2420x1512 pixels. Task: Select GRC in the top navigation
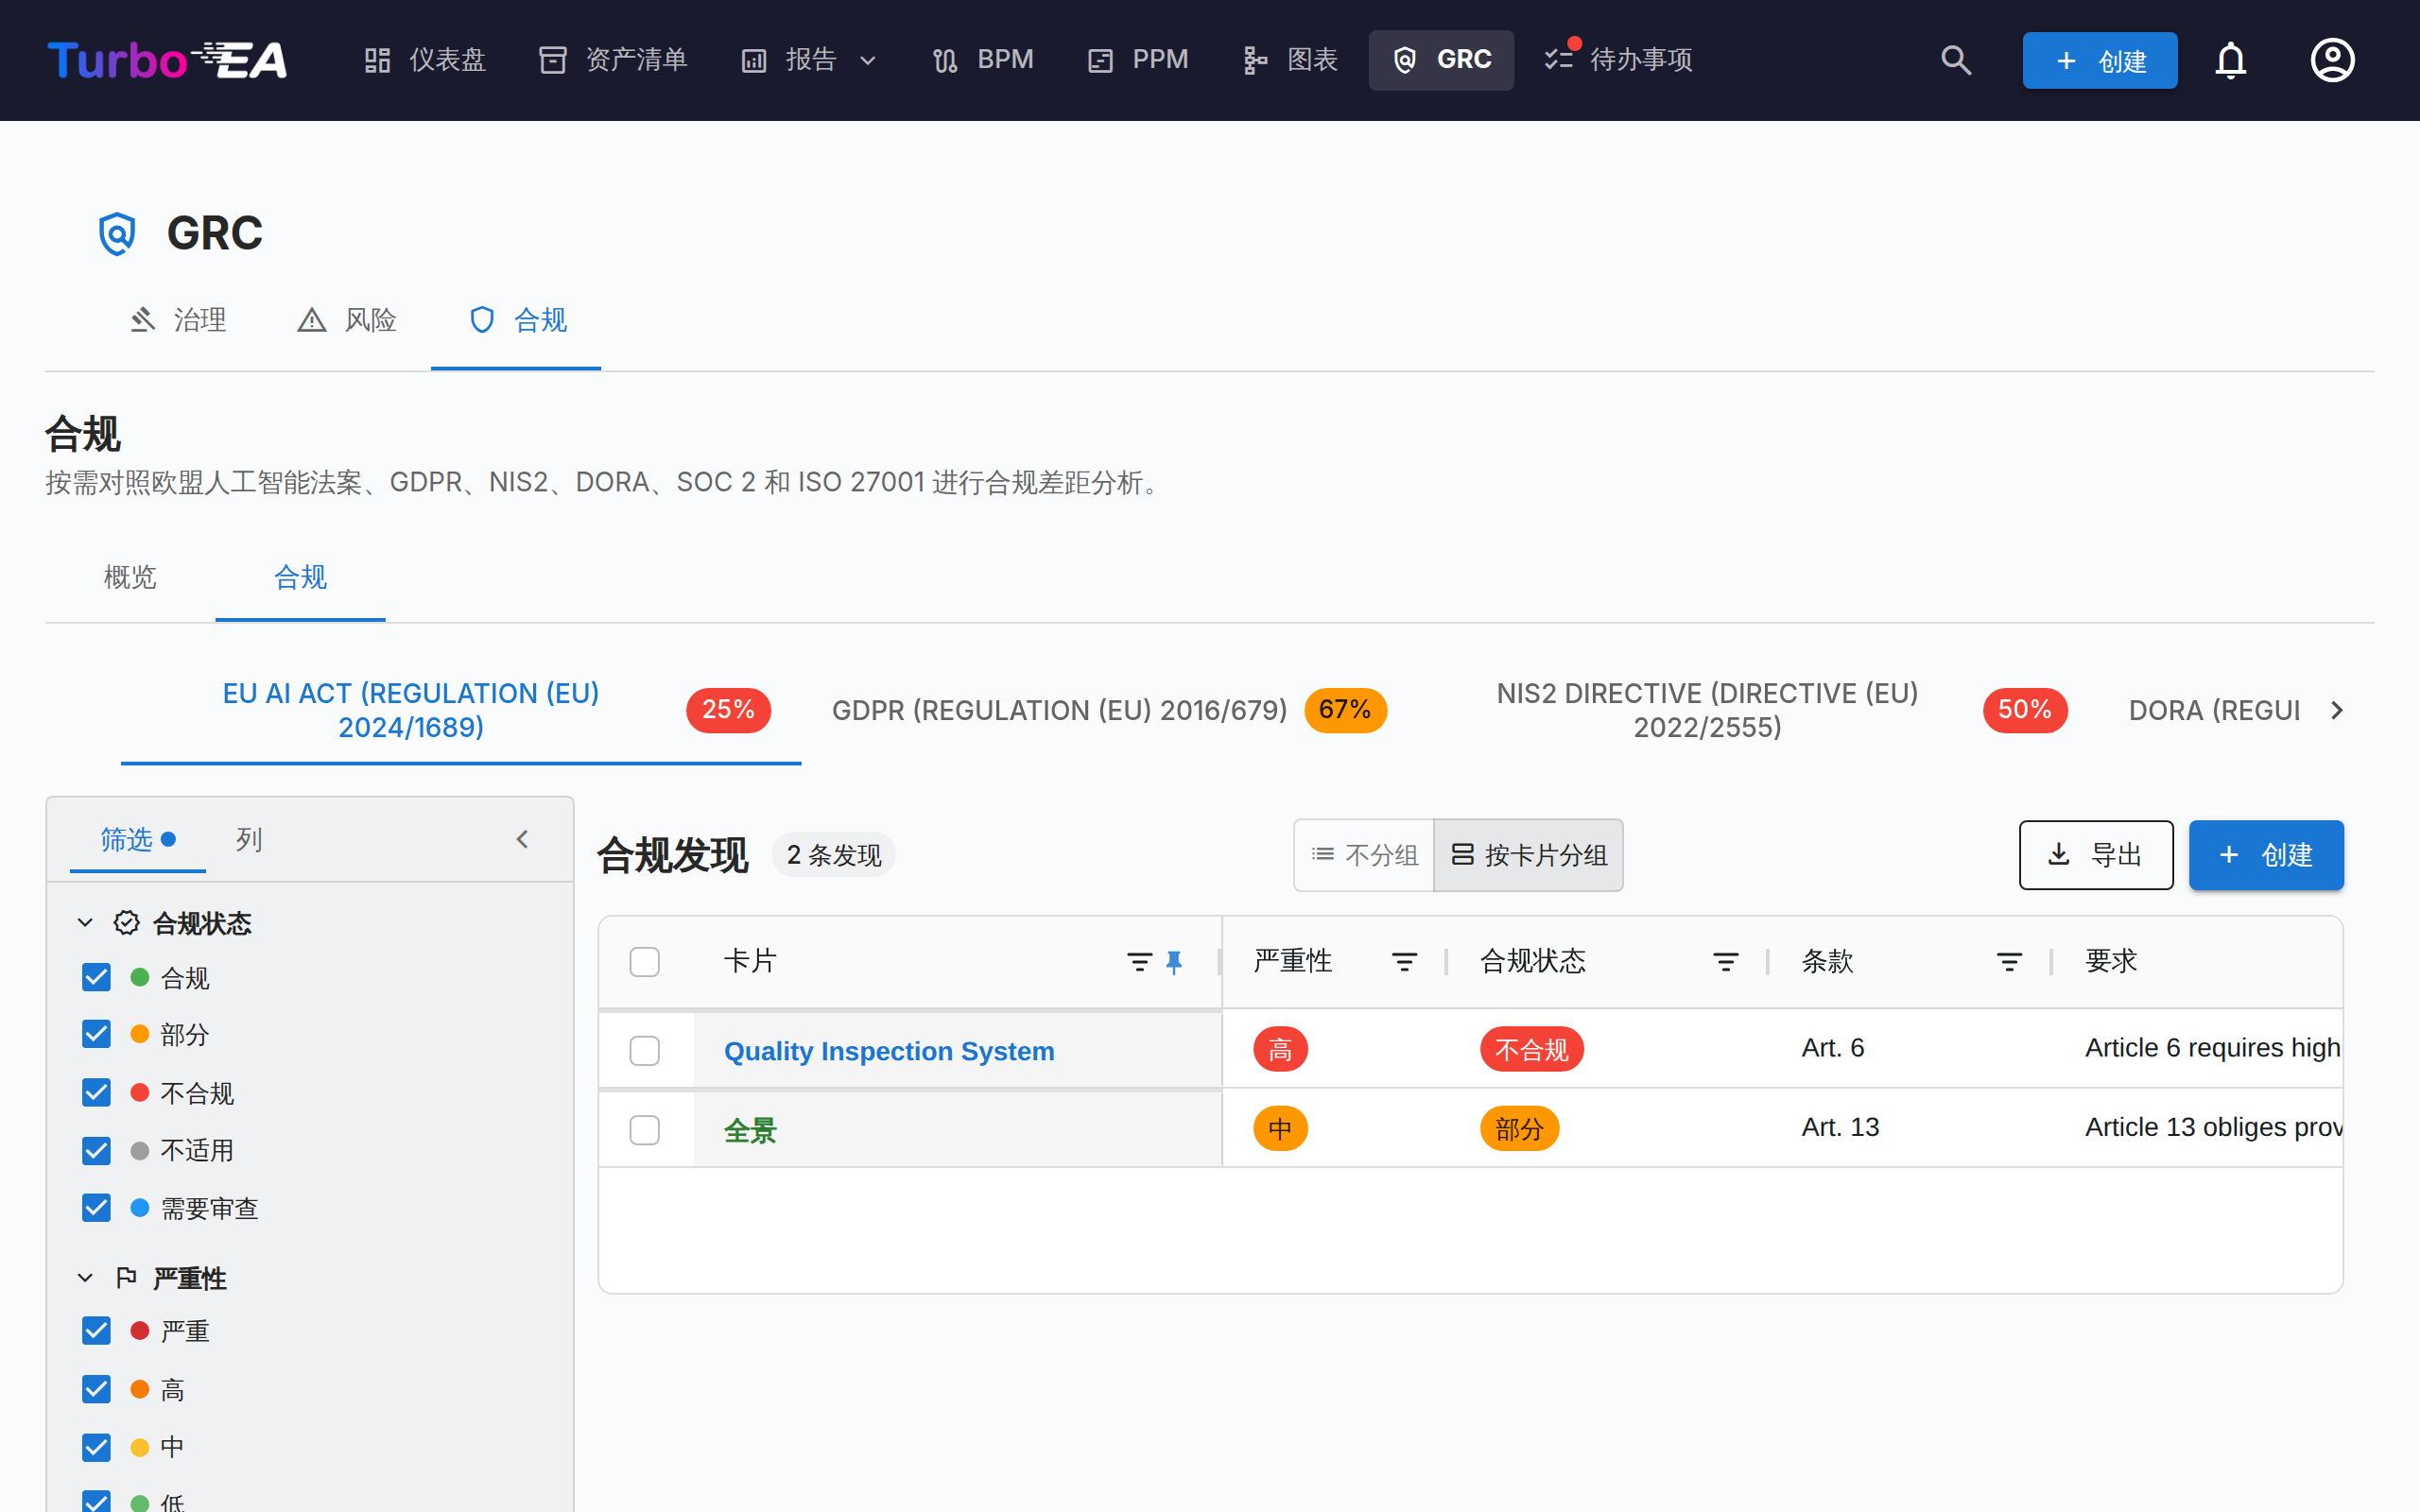click(x=1441, y=60)
